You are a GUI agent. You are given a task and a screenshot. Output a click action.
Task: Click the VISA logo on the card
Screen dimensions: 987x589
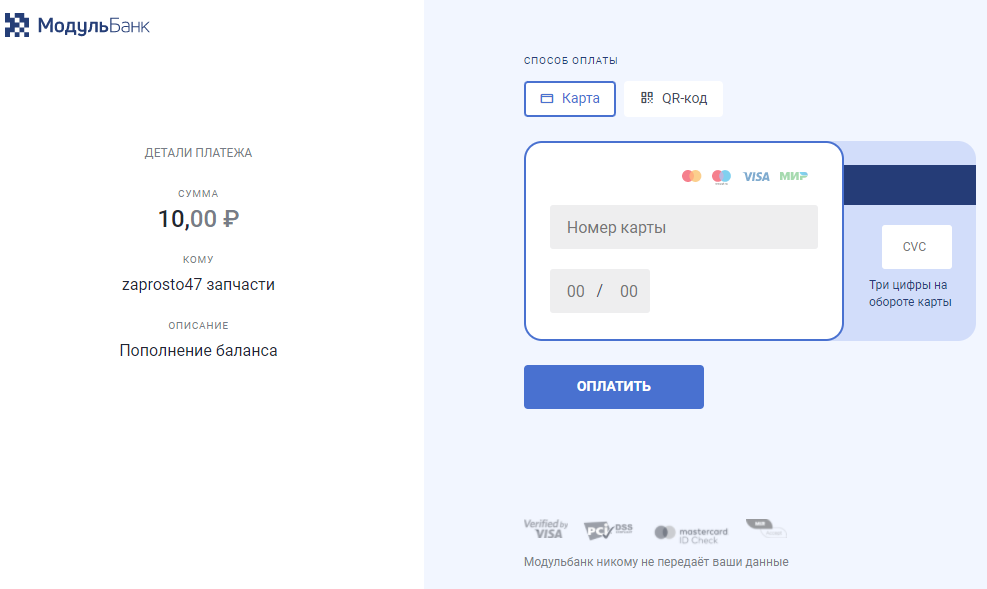point(756,176)
